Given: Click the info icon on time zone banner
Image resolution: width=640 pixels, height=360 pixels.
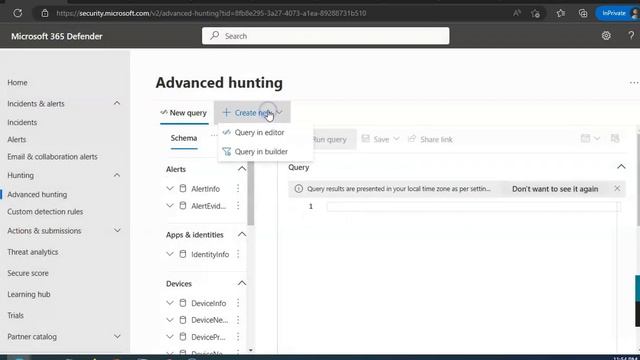Looking at the screenshot, I should [299, 189].
